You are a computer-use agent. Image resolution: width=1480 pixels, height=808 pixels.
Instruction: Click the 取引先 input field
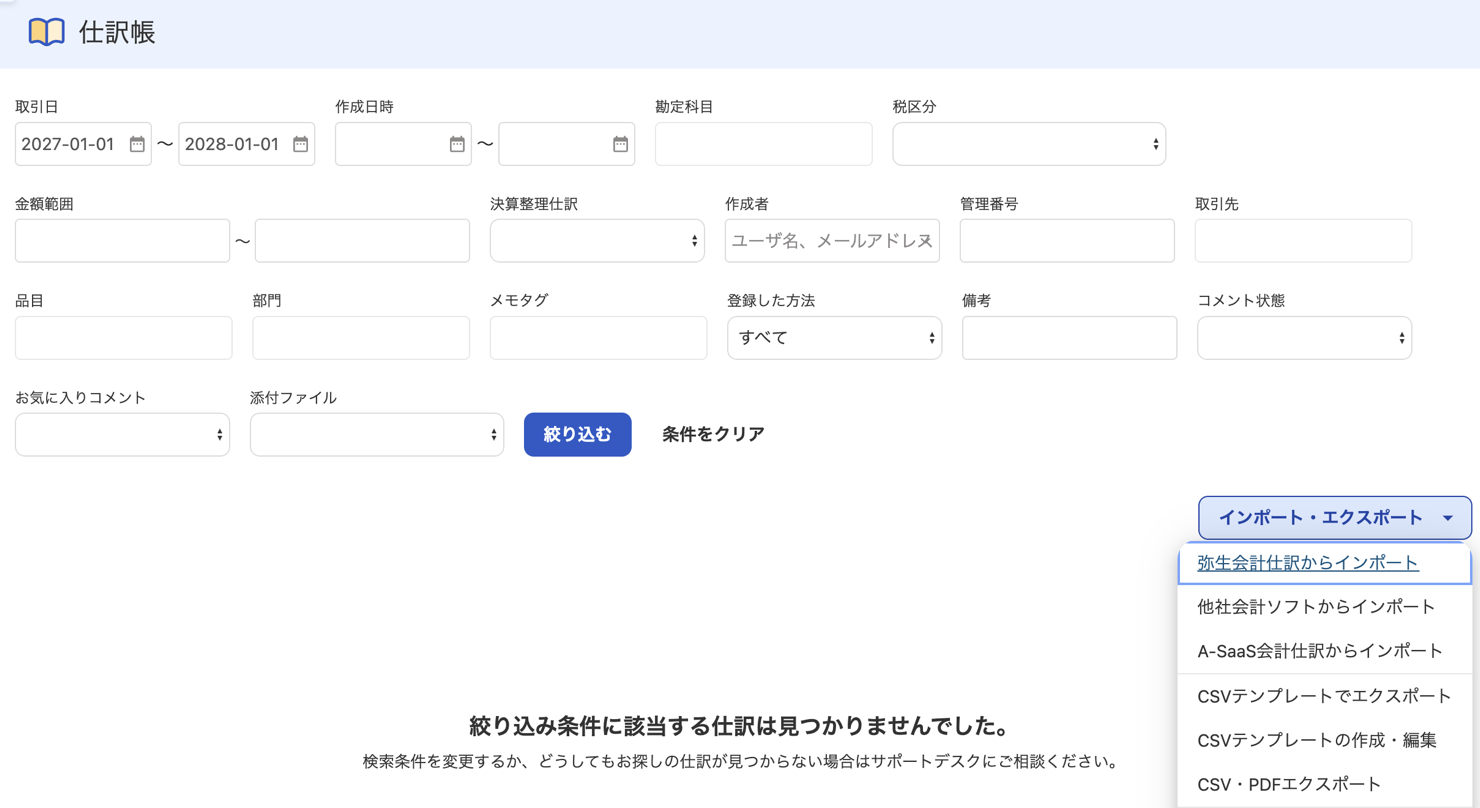click(x=1303, y=241)
